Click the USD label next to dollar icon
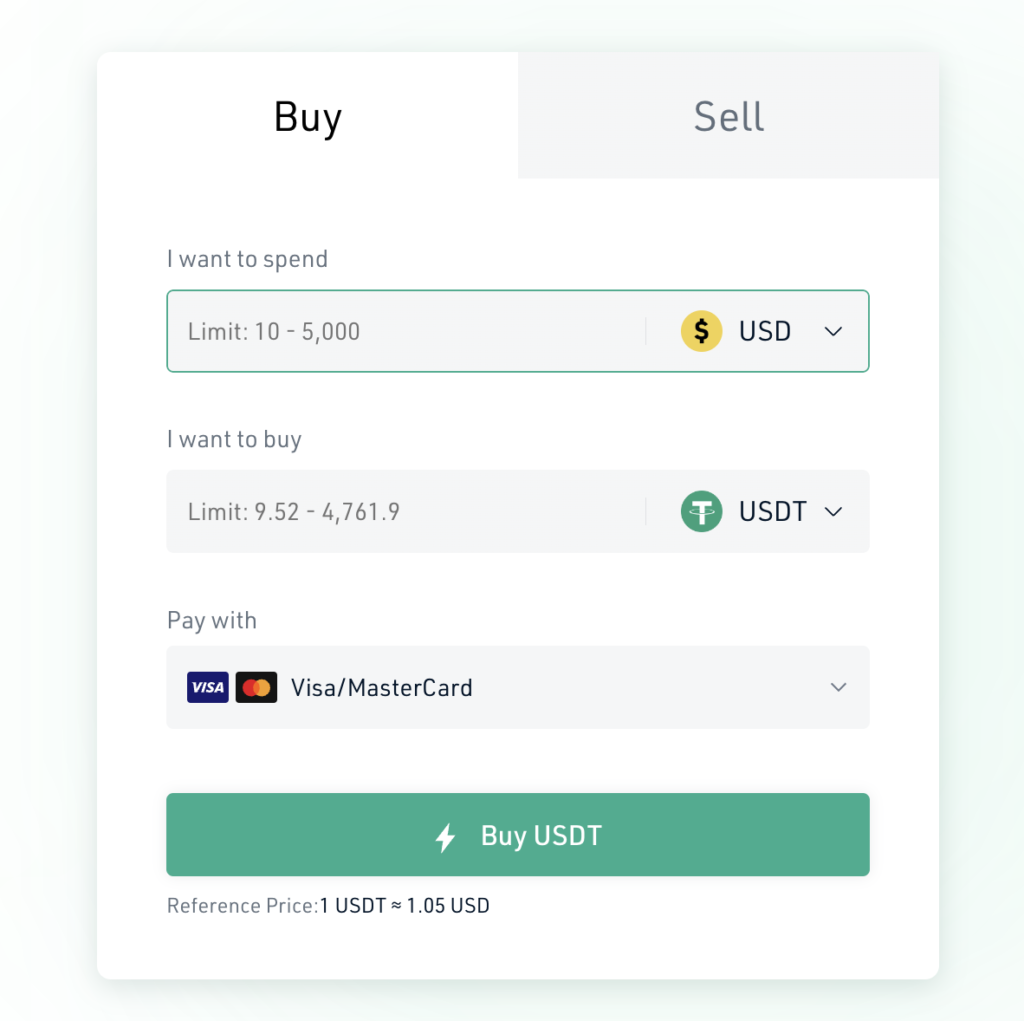The width and height of the screenshot is (1024, 1021). (x=764, y=331)
